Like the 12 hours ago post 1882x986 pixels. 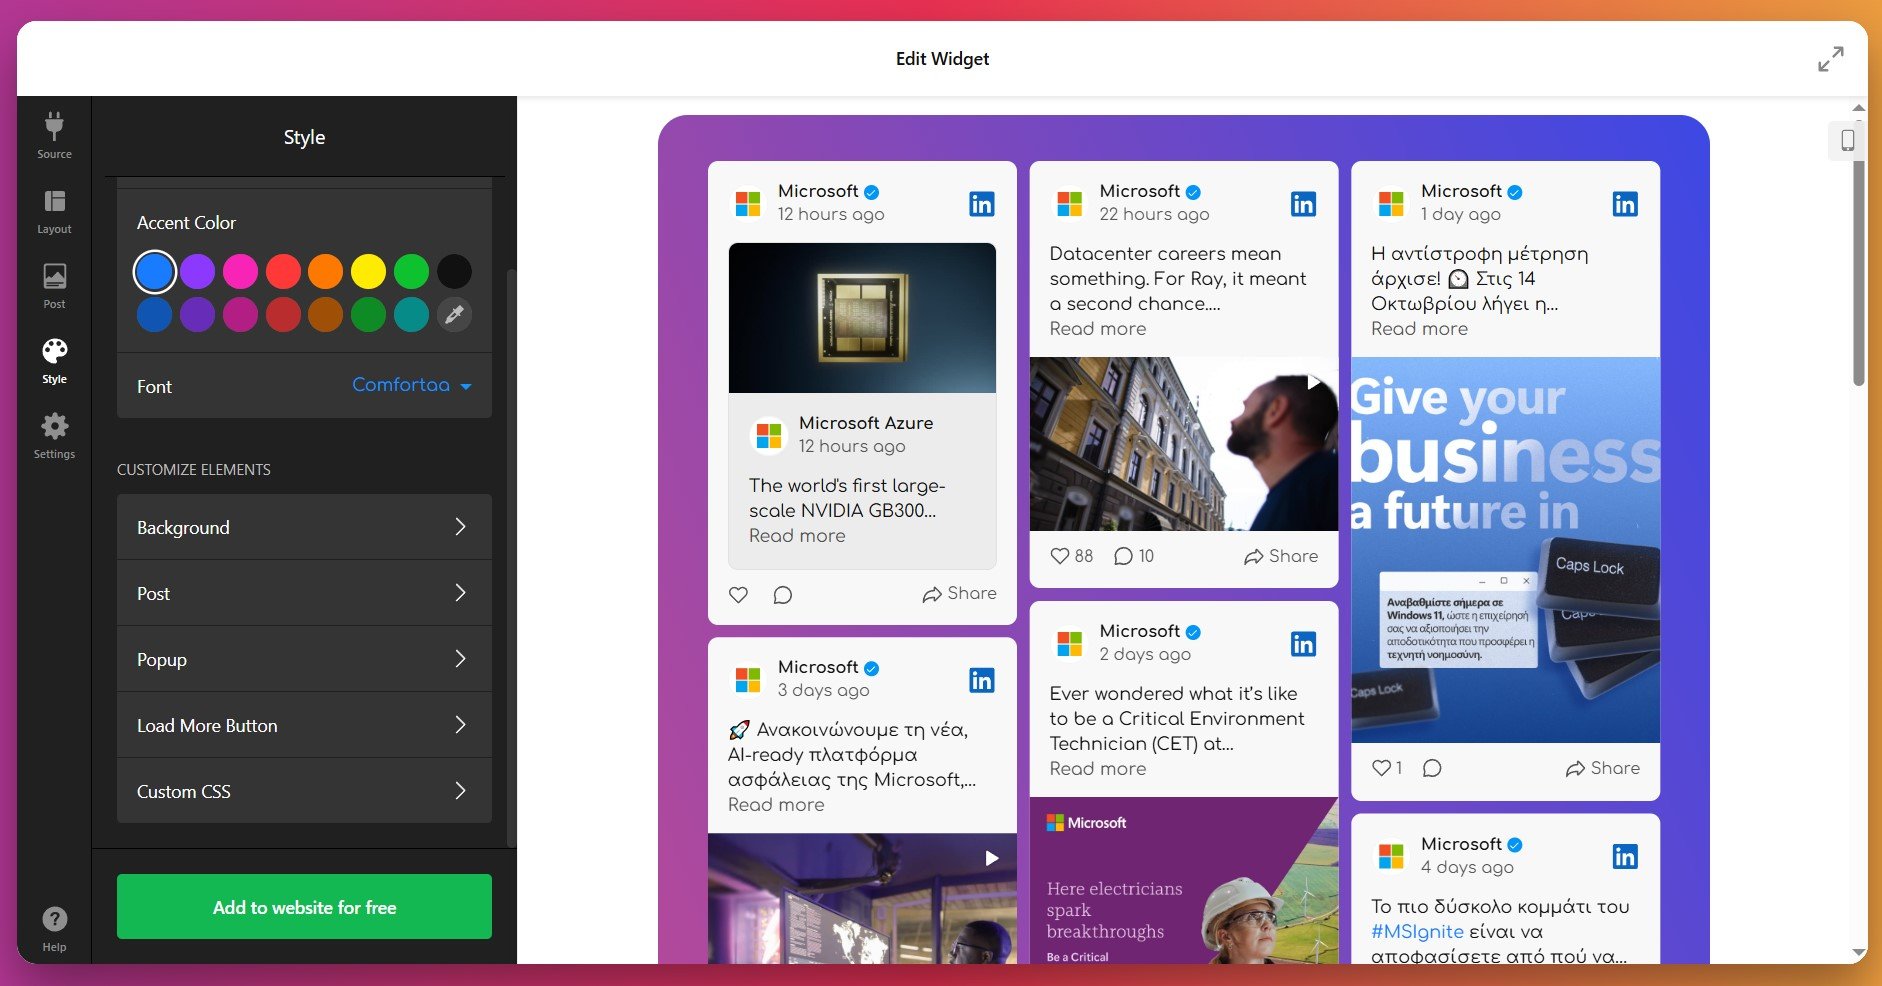click(738, 595)
